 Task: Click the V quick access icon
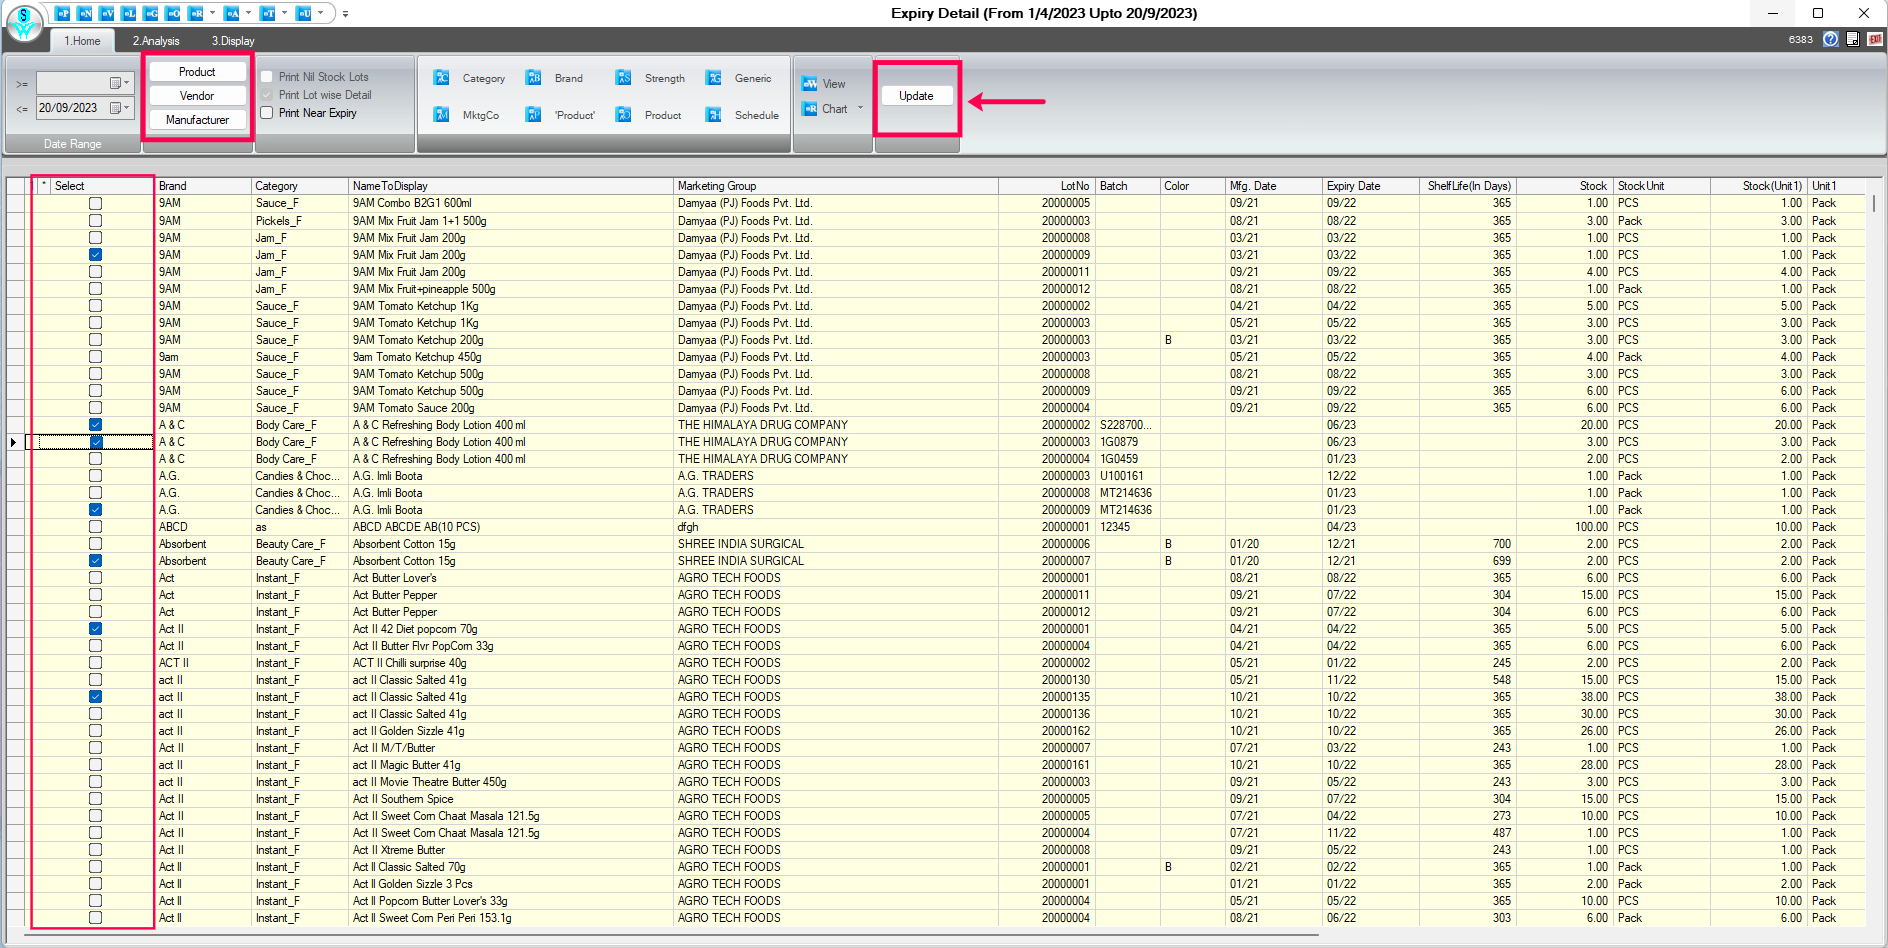click(106, 13)
